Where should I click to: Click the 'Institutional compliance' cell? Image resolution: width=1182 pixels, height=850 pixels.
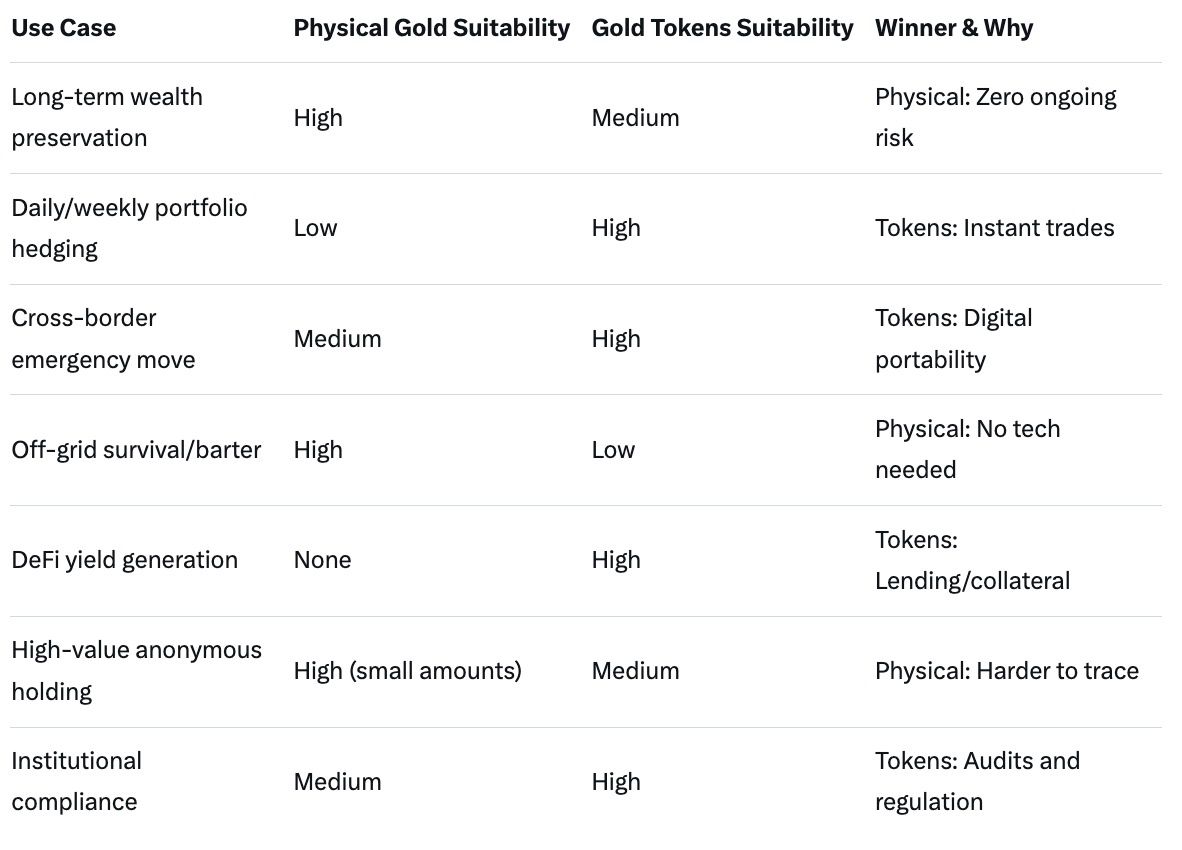76,781
